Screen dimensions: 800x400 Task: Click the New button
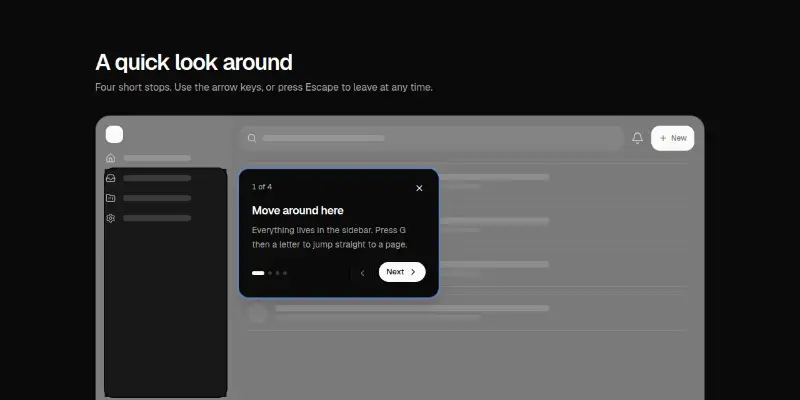tap(672, 138)
